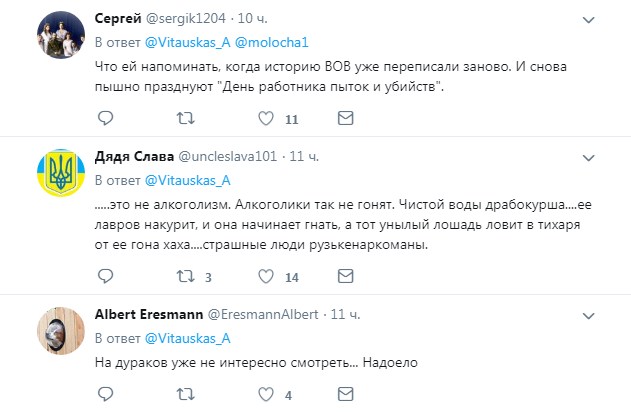Reply to Albert Eresmann's tweet
This screenshot has width=631, height=412.
tap(106, 395)
